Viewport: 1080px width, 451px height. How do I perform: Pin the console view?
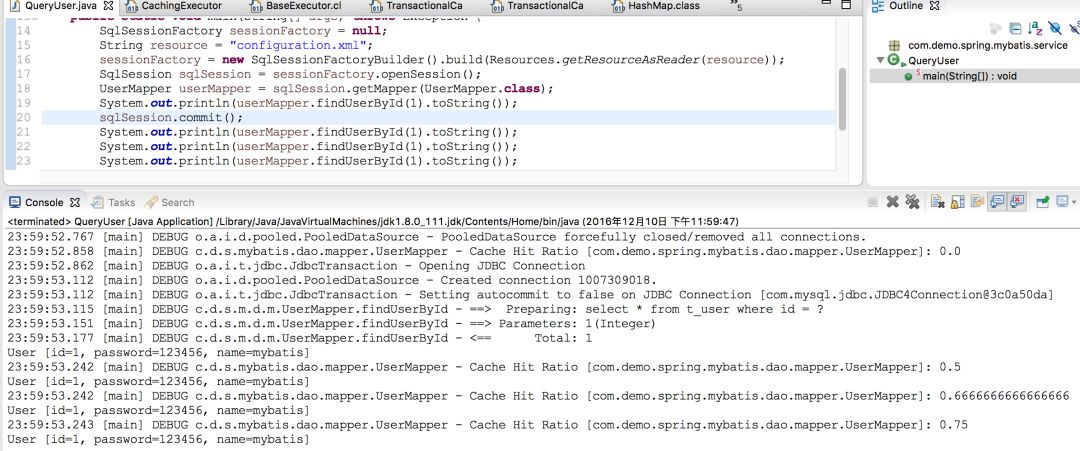click(1043, 202)
